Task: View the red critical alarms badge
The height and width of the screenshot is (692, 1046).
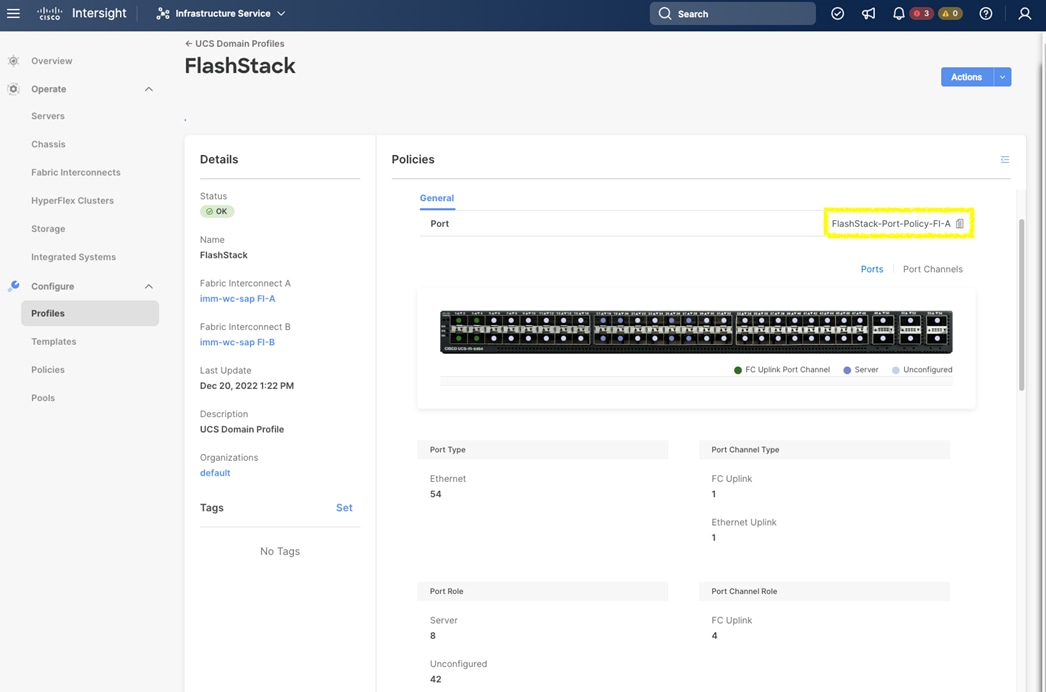Action: click(921, 13)
